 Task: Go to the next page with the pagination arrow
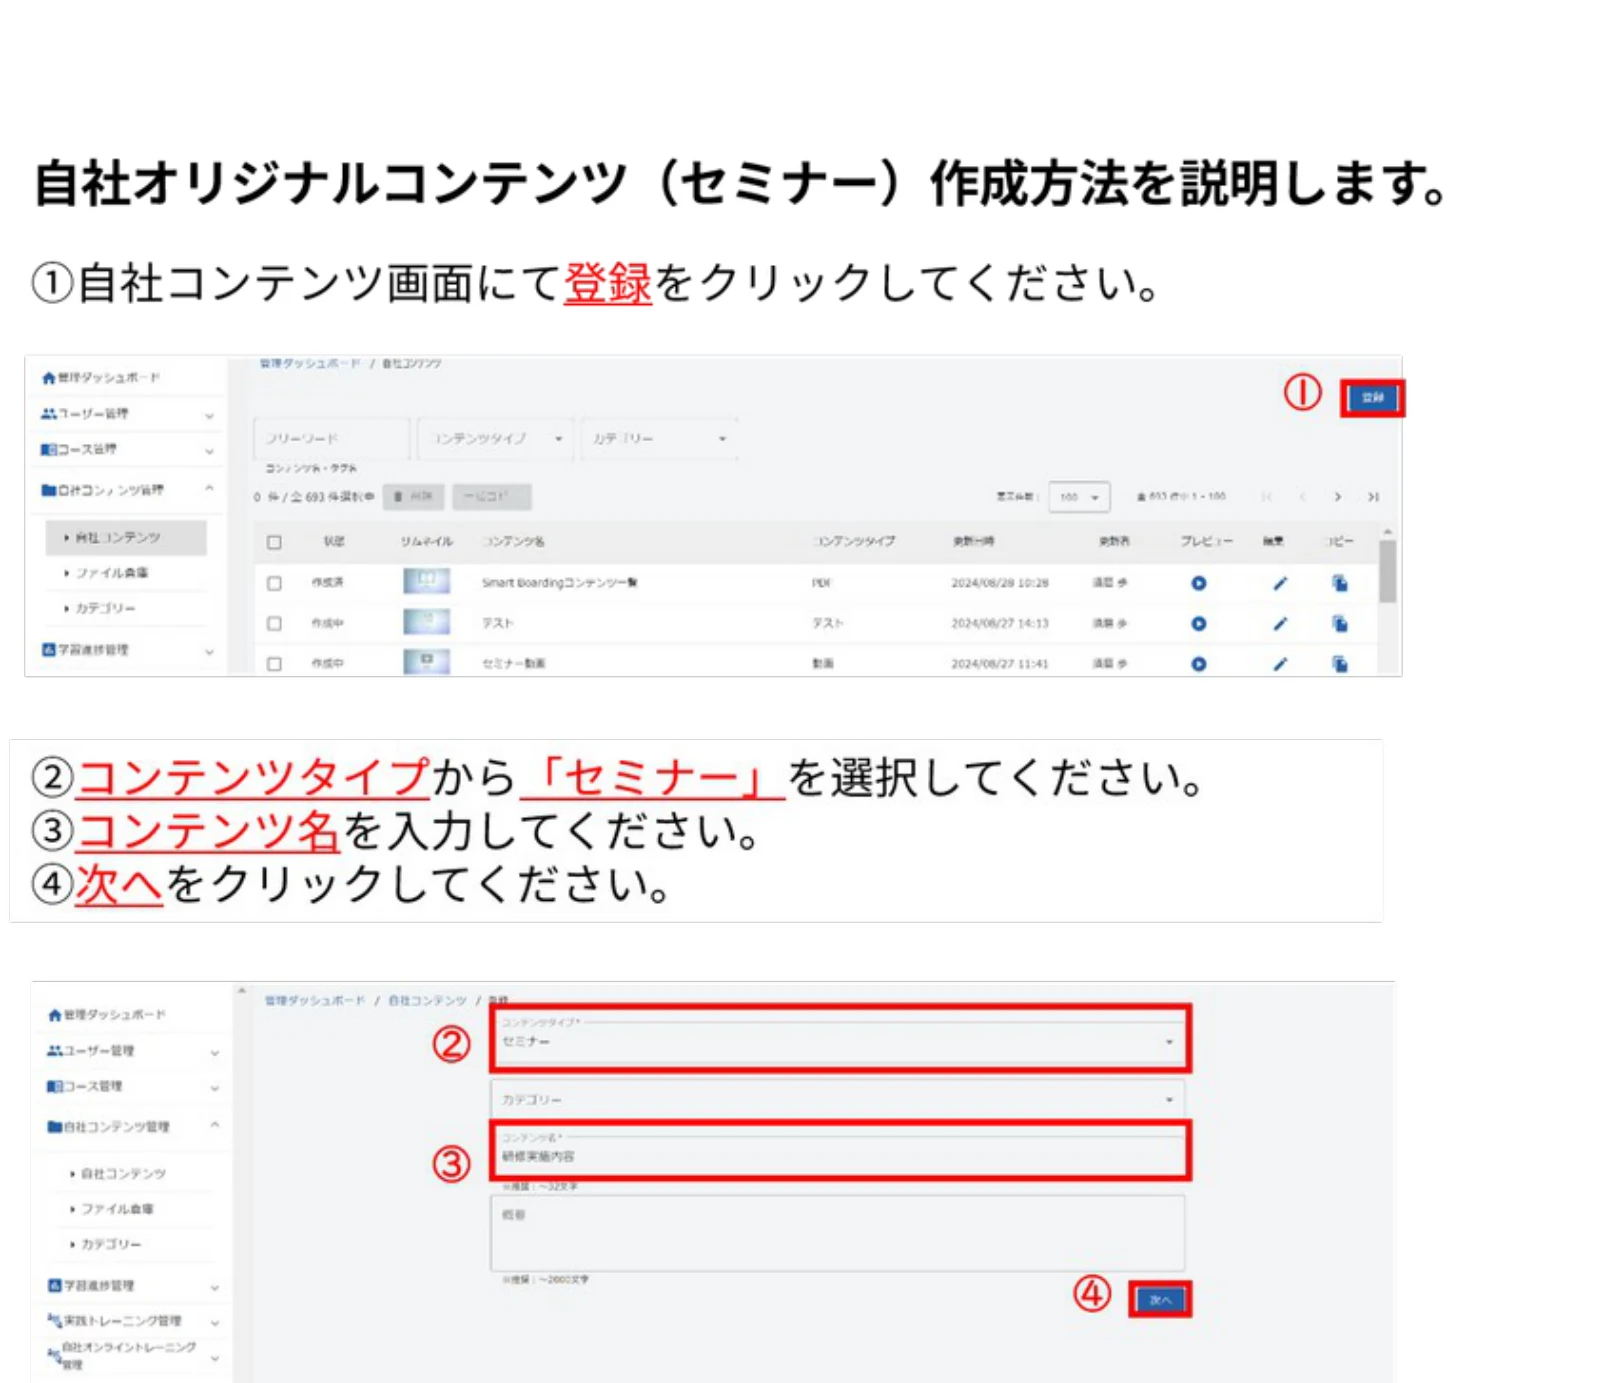[1338, 497]
